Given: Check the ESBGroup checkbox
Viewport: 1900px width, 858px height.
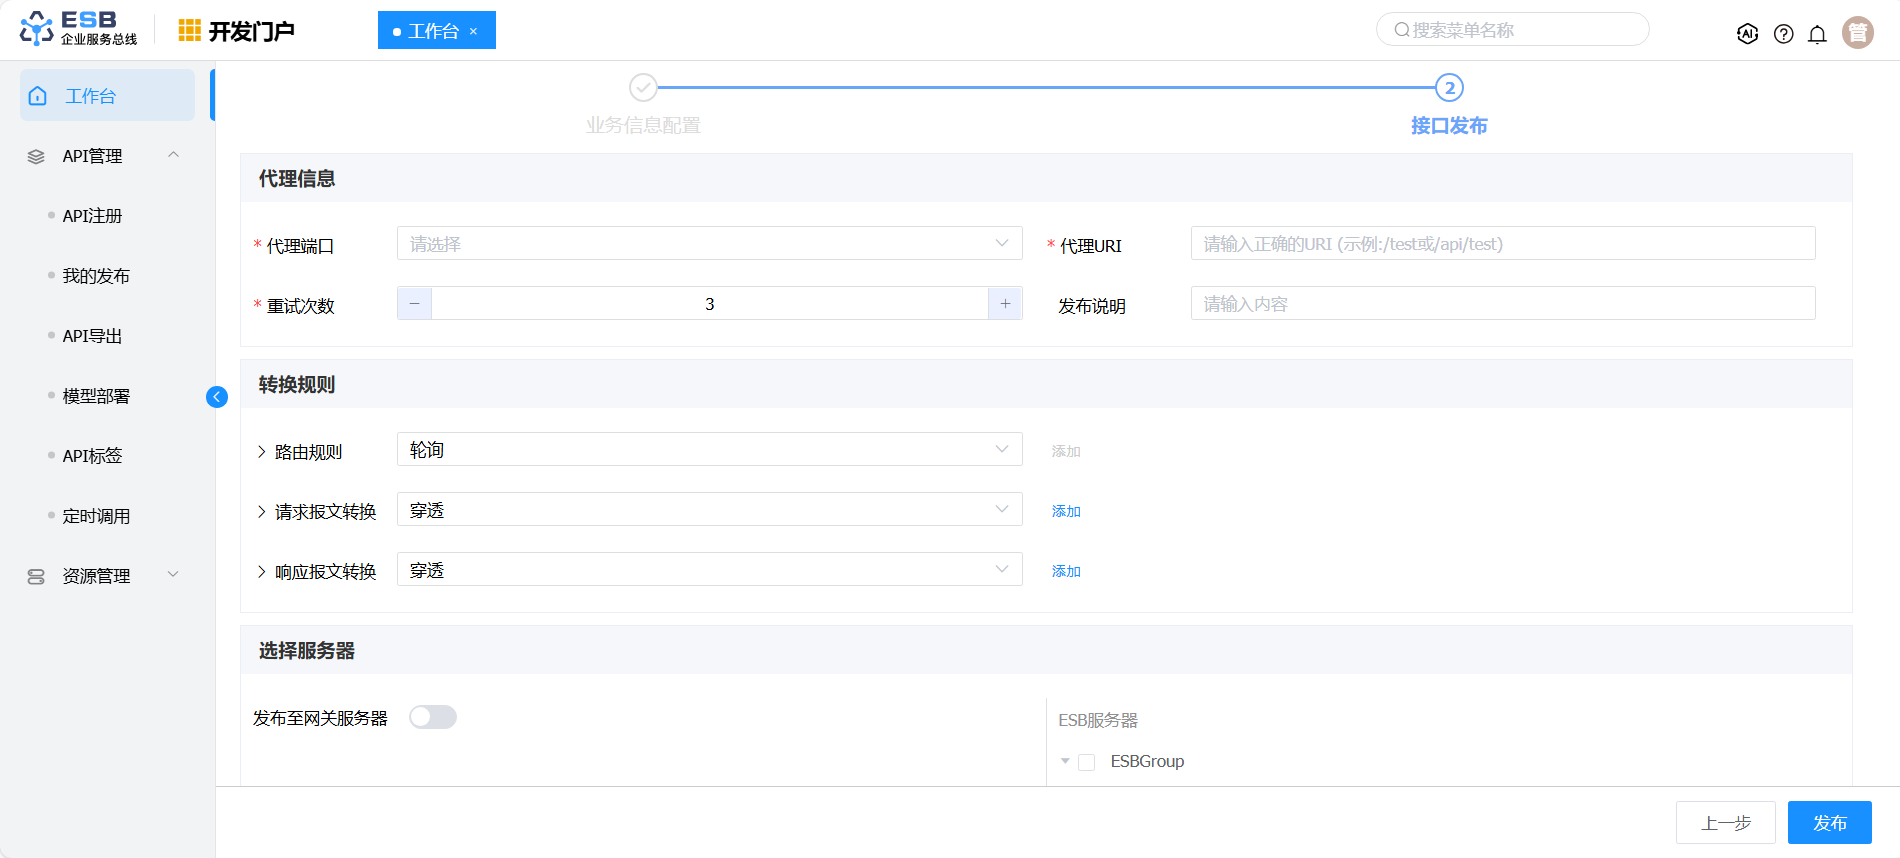Looking at the screenshot, I should click(1087, 762).
